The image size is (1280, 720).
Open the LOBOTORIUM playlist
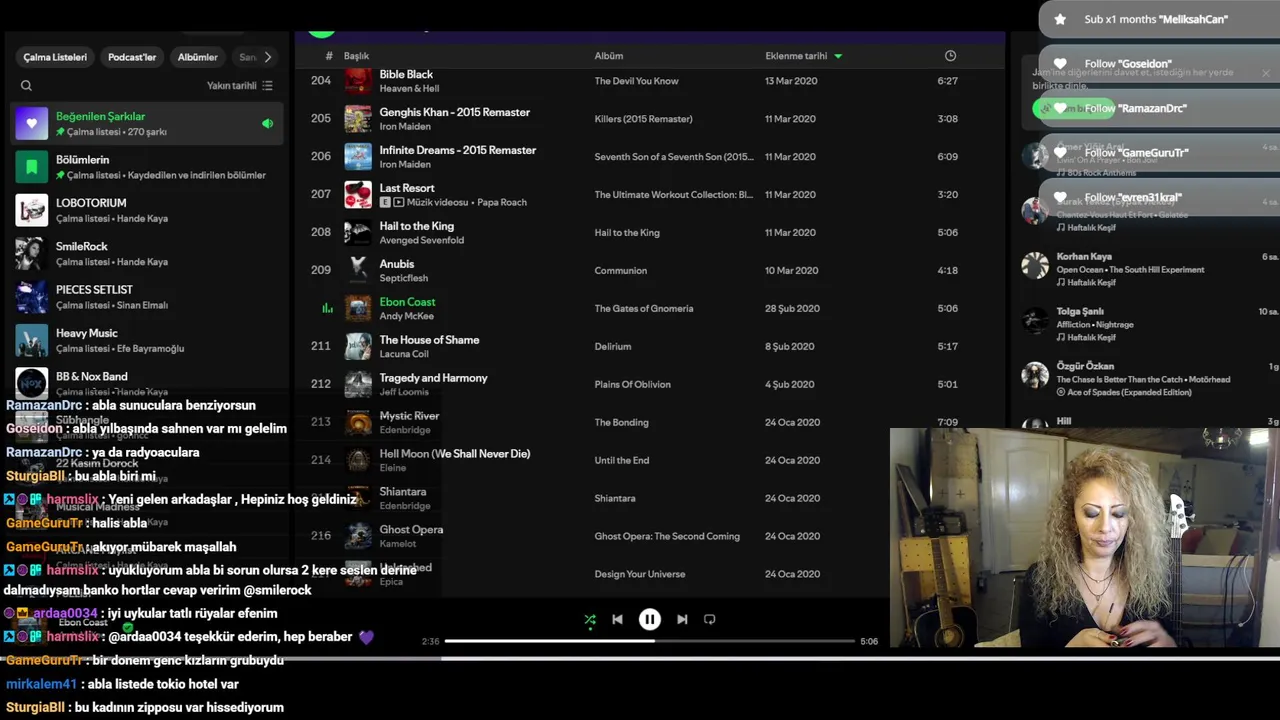coord(147,210)
